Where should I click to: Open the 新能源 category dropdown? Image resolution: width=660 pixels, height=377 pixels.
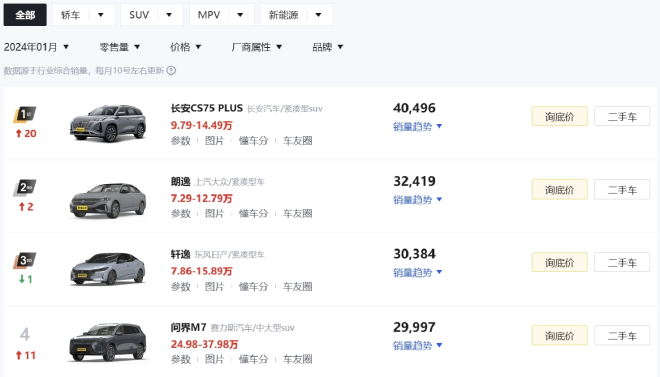click(x=296, y=15)
